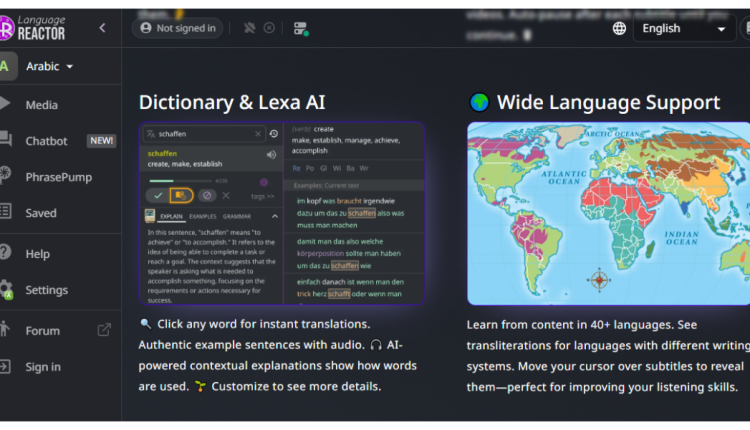This screenshot has width=750, height=430.
Task: Click the Not signed in button
Action: click(177, 28)
